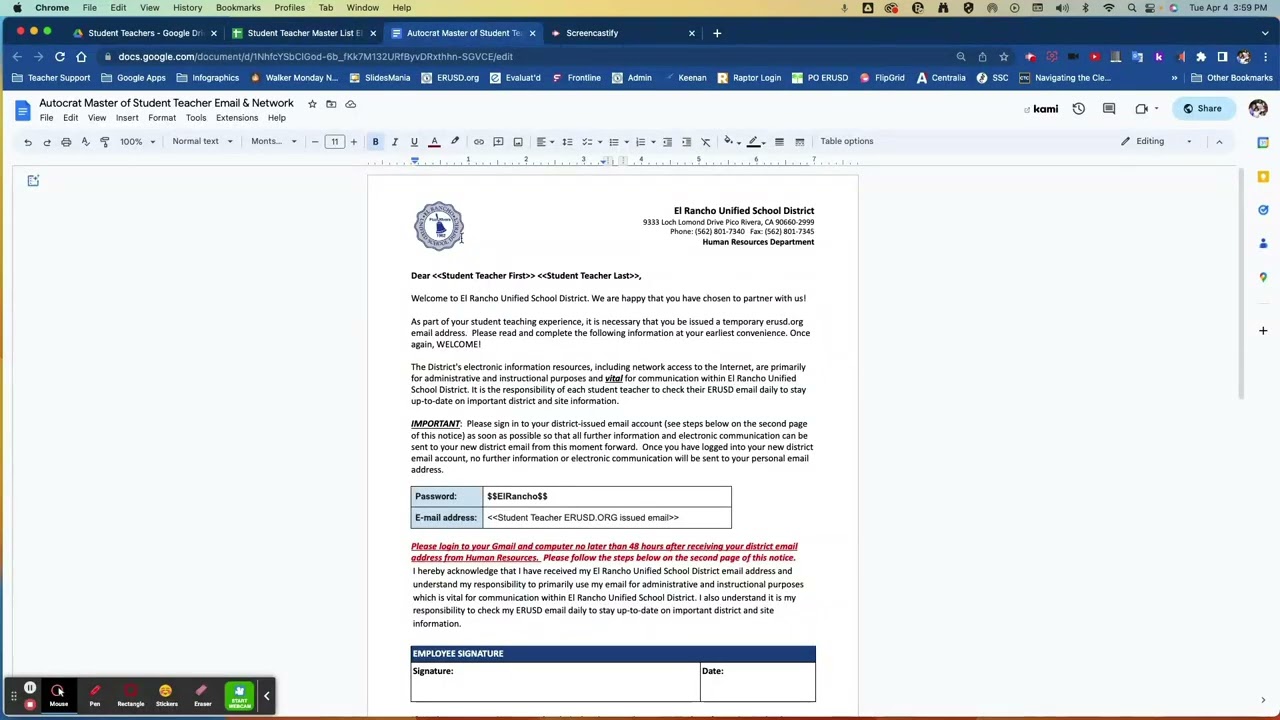
Task: Decrease font size with minus button
Action: point(315,142)
